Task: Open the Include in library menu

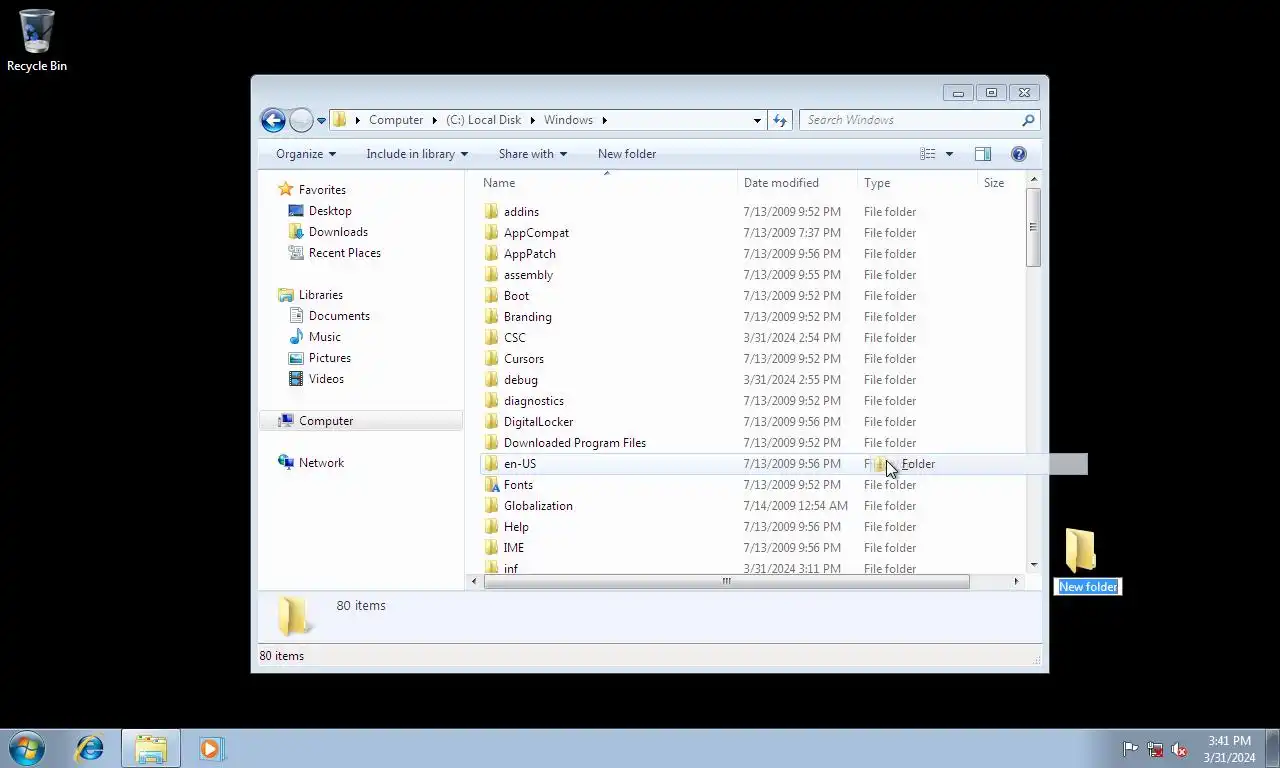Action: [417, 154]
